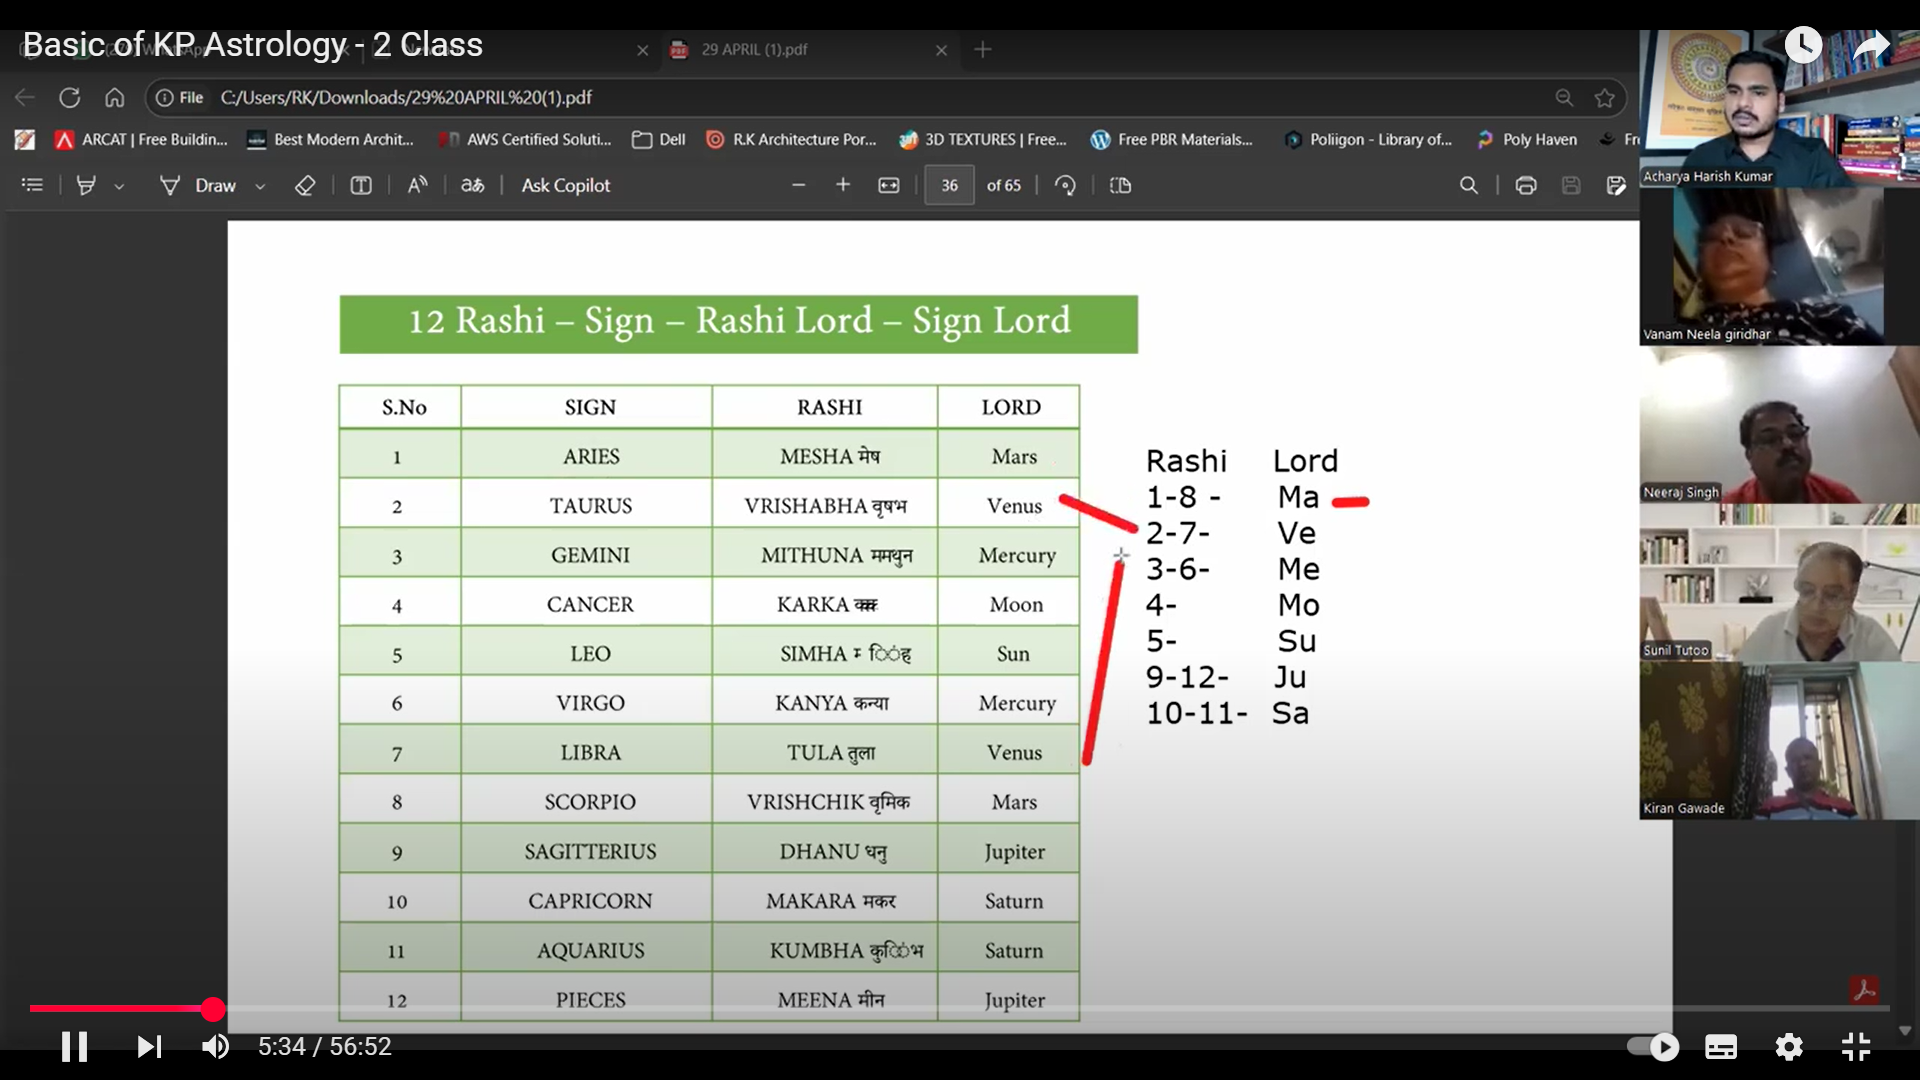This screenshot has width=1920, height=1080.
Task: Toggle subtitles captions button
Action: pos(1721,1047)
